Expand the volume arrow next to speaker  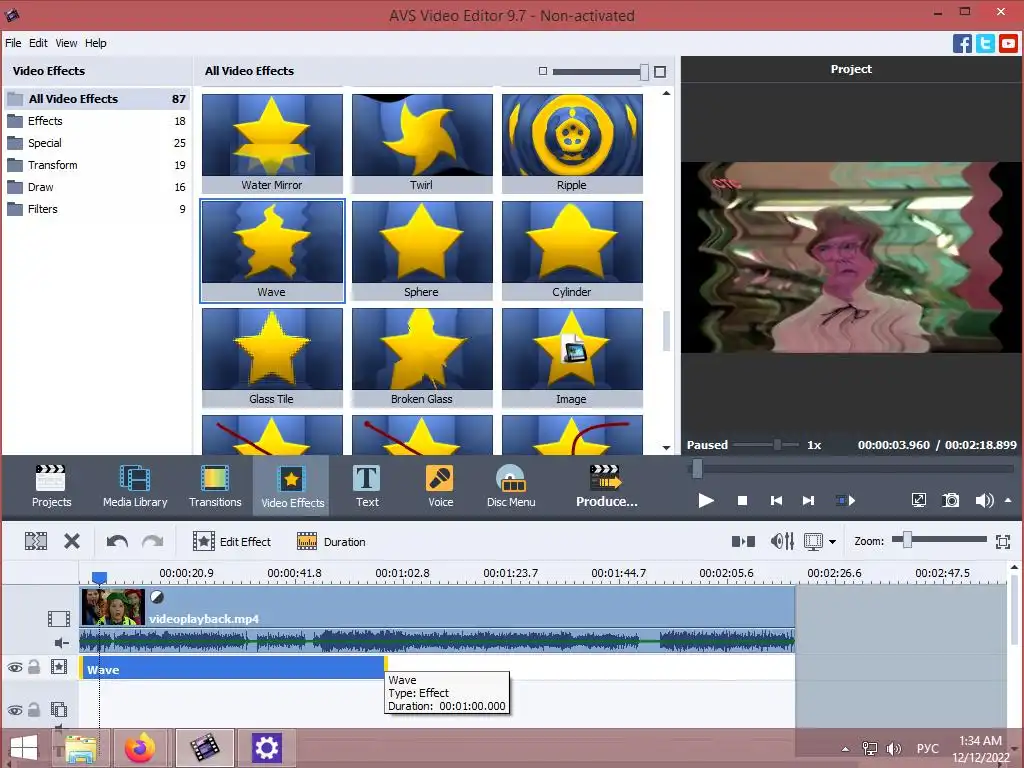click(1008, 500)
